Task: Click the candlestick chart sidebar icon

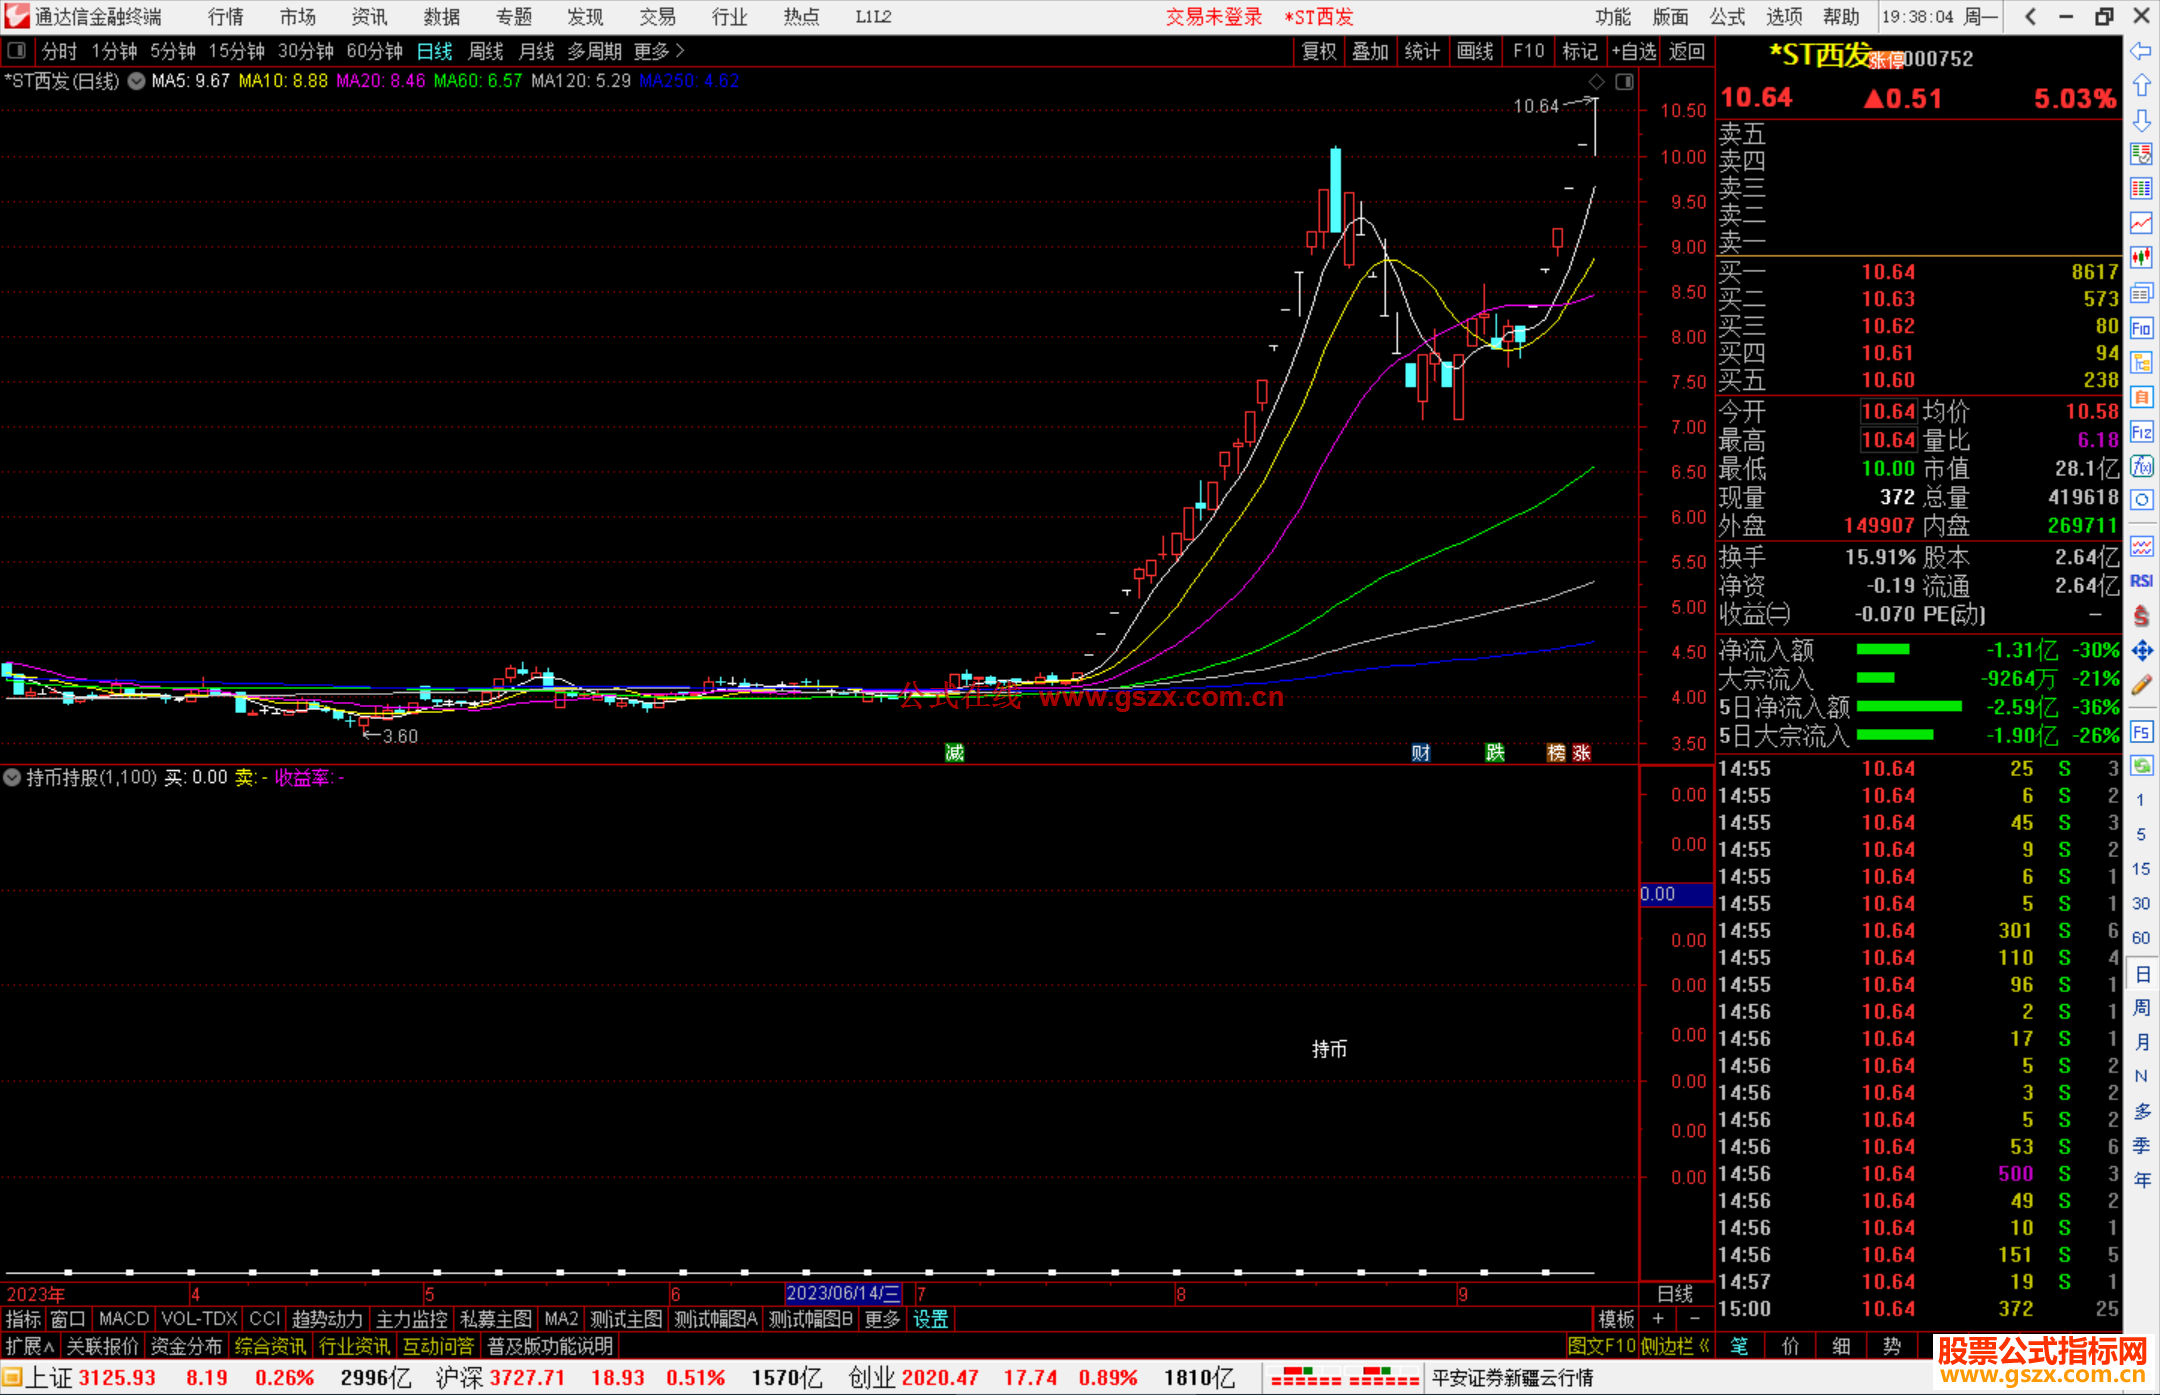Action: (2141, 257)
